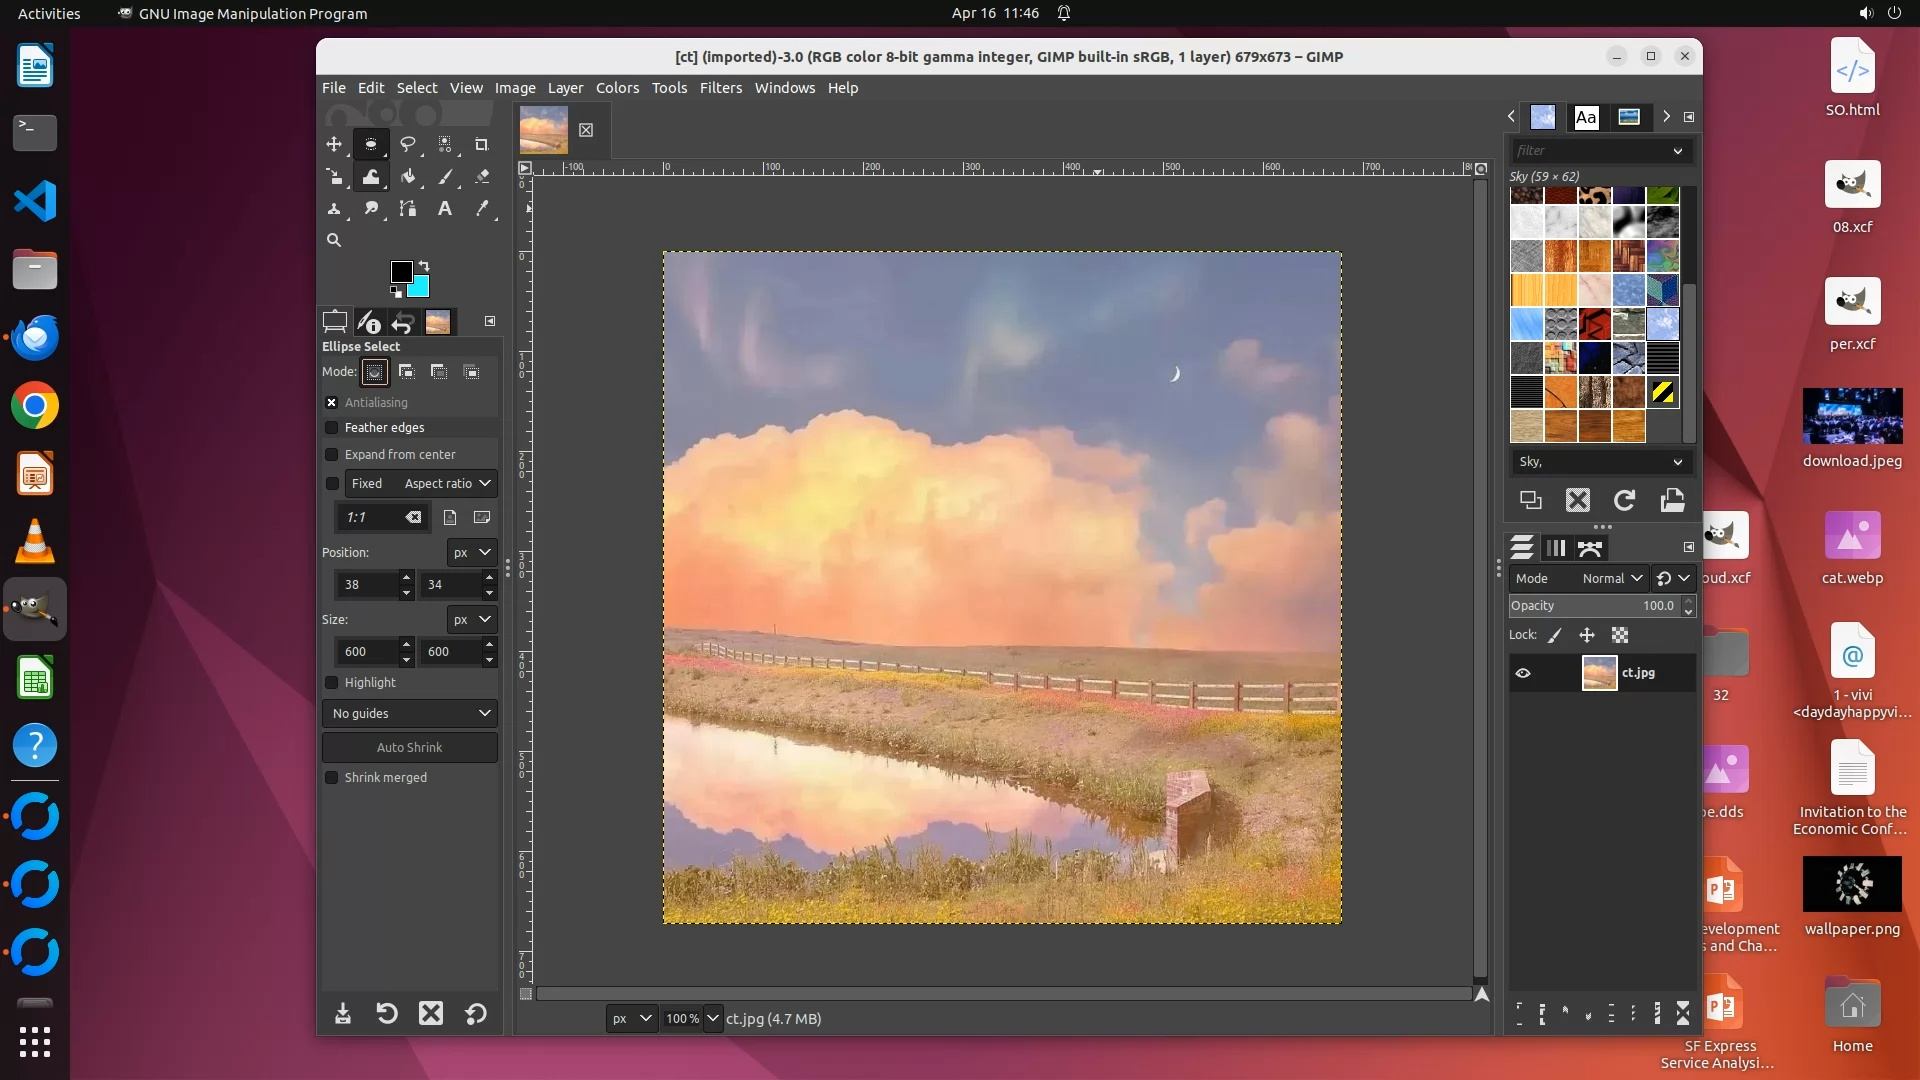The width and height of the screenshot is (1920, 1080).
Task: Open the Filters menu
Action: 720,88
